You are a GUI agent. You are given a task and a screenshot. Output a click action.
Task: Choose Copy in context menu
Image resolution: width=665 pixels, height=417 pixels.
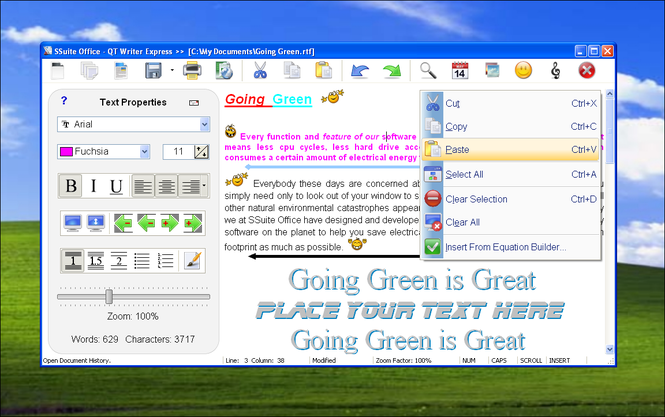[511, 126]
